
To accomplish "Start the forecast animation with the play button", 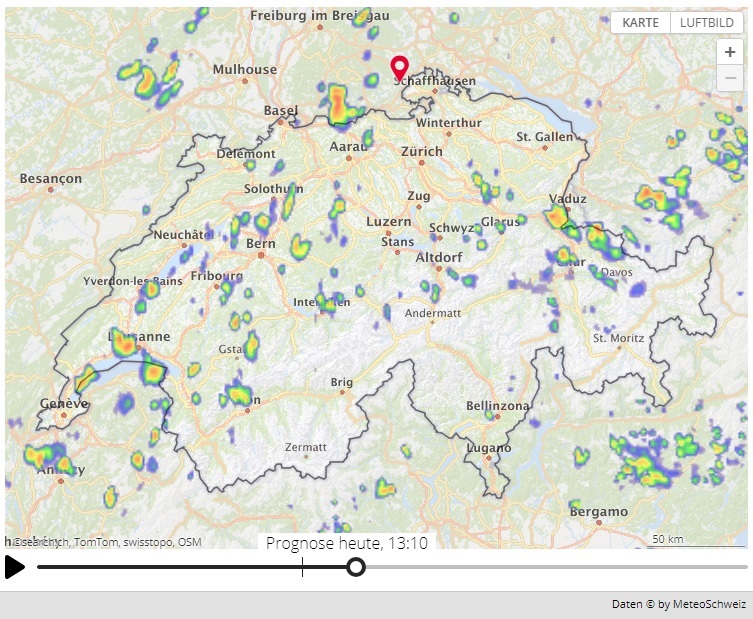I will tap(15, 567).
